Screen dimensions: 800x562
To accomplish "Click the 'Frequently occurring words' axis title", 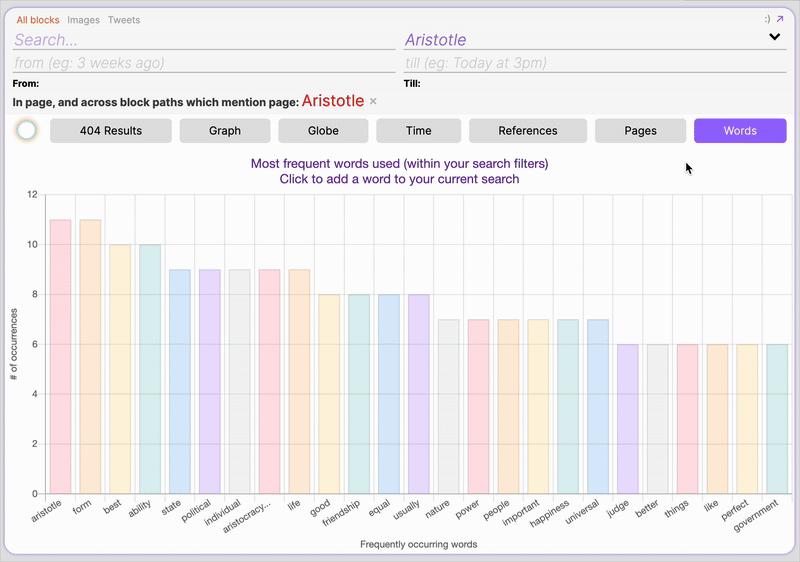I will tap(418, 544).
